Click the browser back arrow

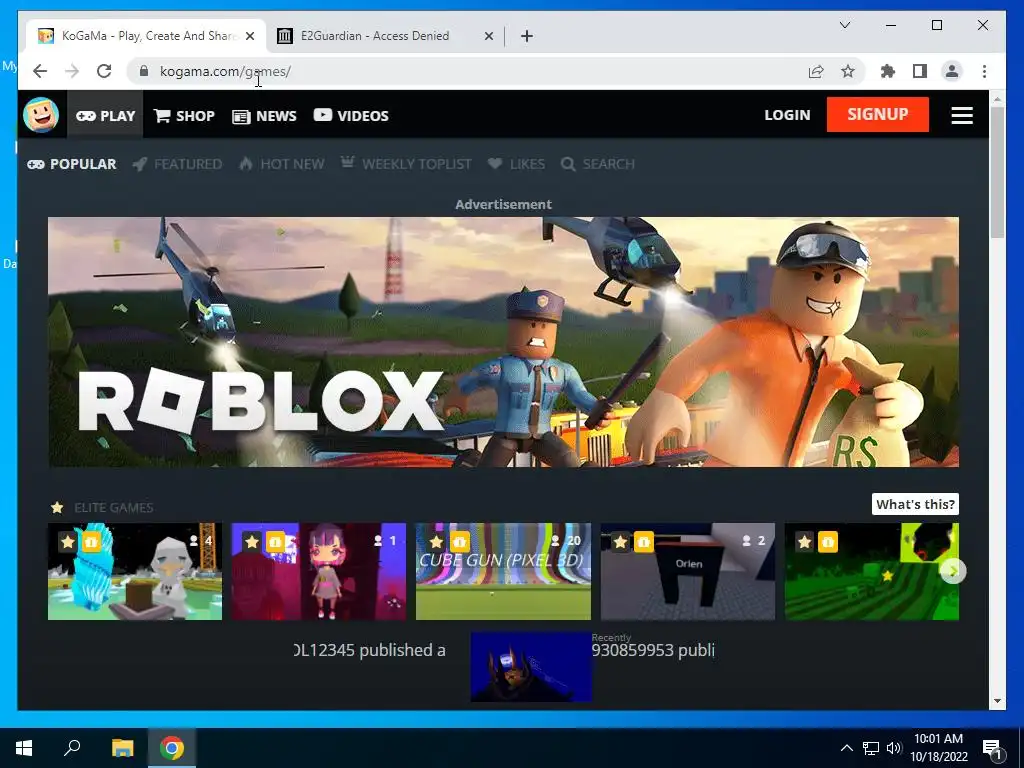pyautogui.click(x=40, y=71)
